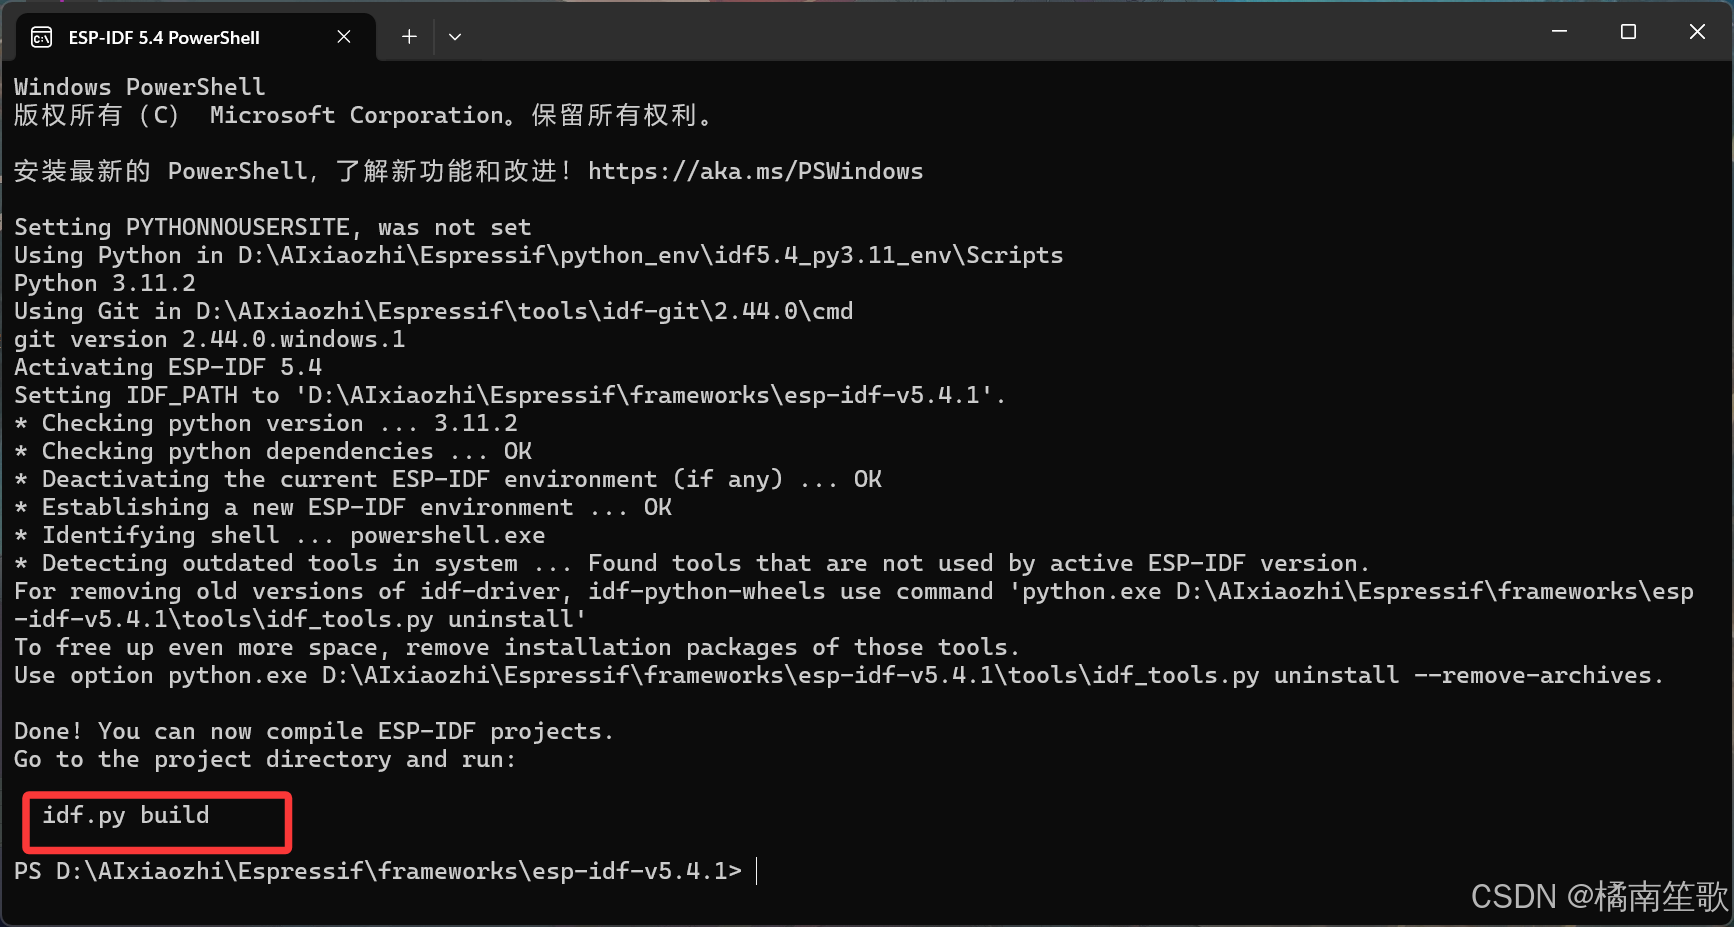Screen dimensions: 1734x927
Task: Open a new terminal tab
Action: (x=409, y=37)
